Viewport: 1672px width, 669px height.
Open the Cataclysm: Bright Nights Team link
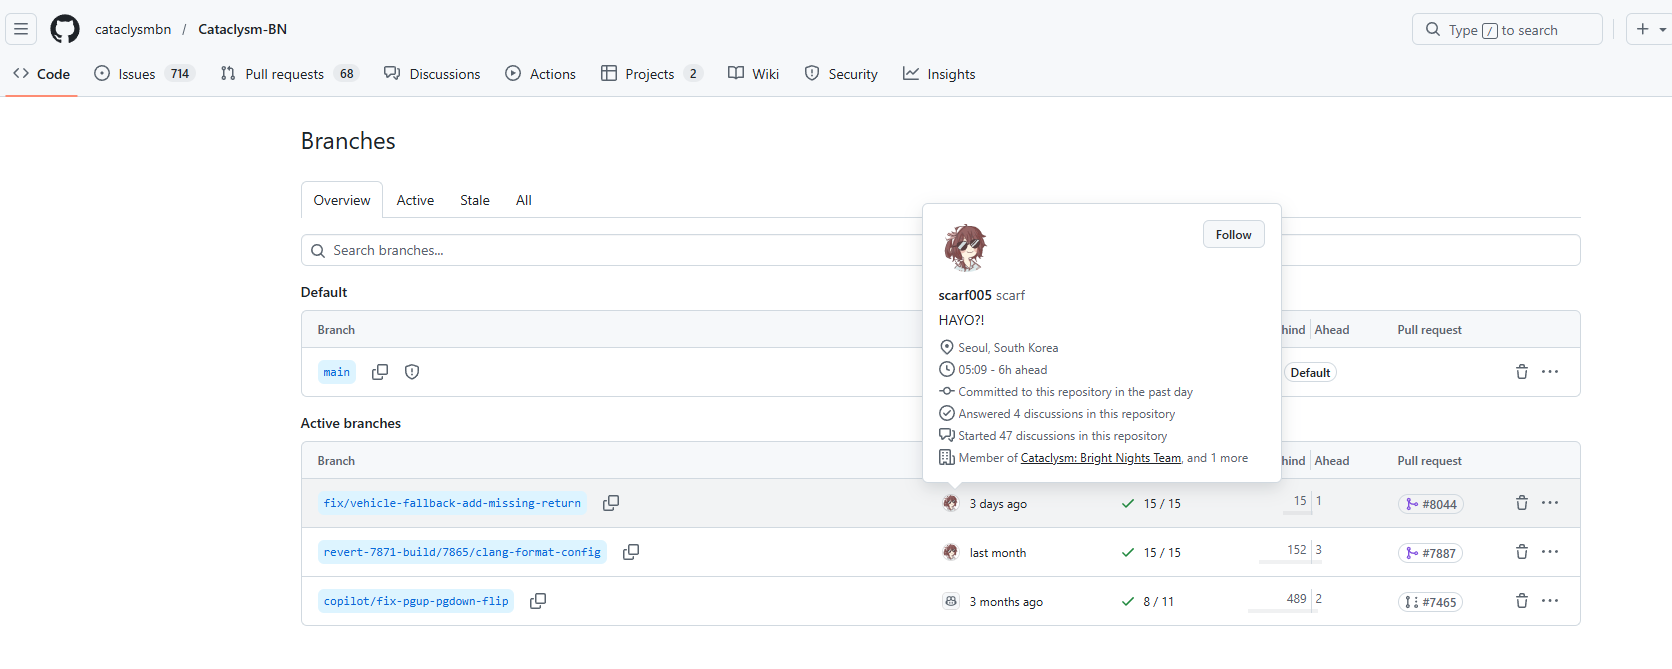(x=1100, y=458)
